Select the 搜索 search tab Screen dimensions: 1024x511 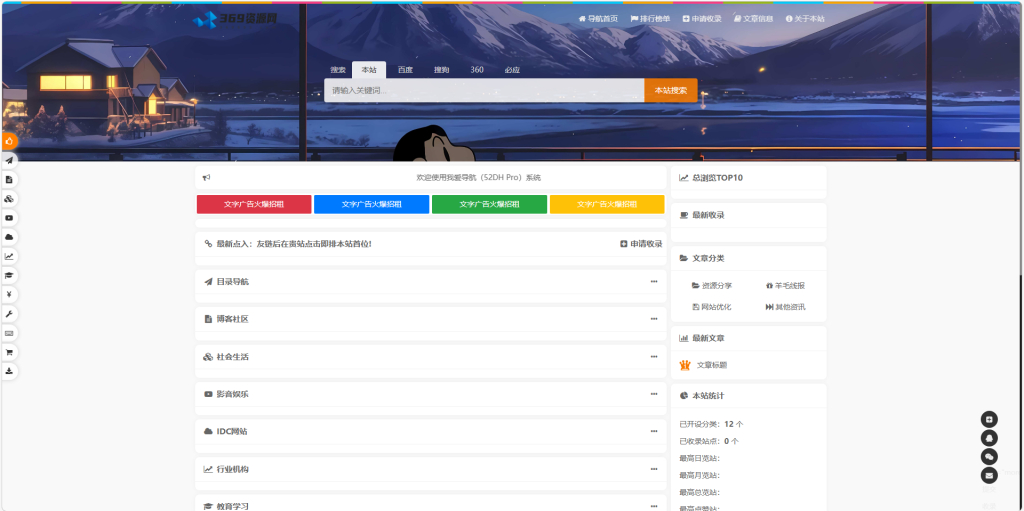point(338,70)
